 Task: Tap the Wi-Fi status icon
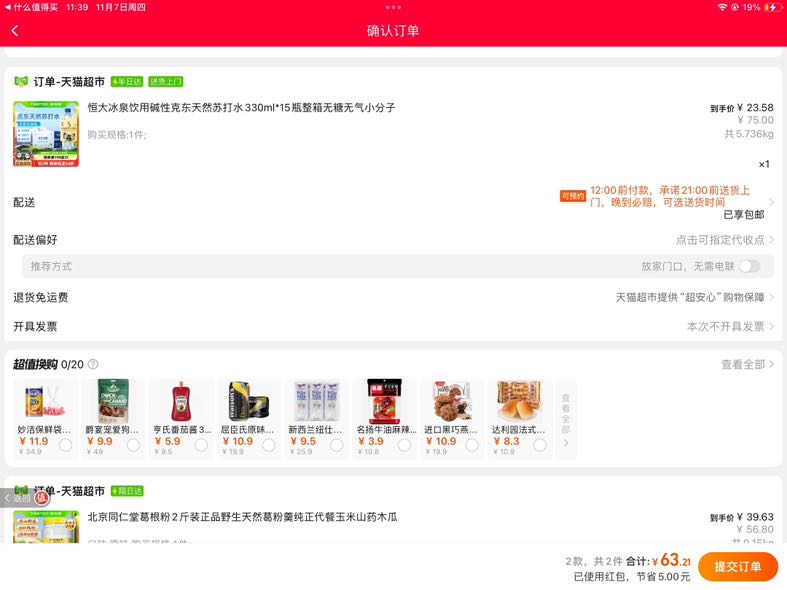[x=722, y=7]
